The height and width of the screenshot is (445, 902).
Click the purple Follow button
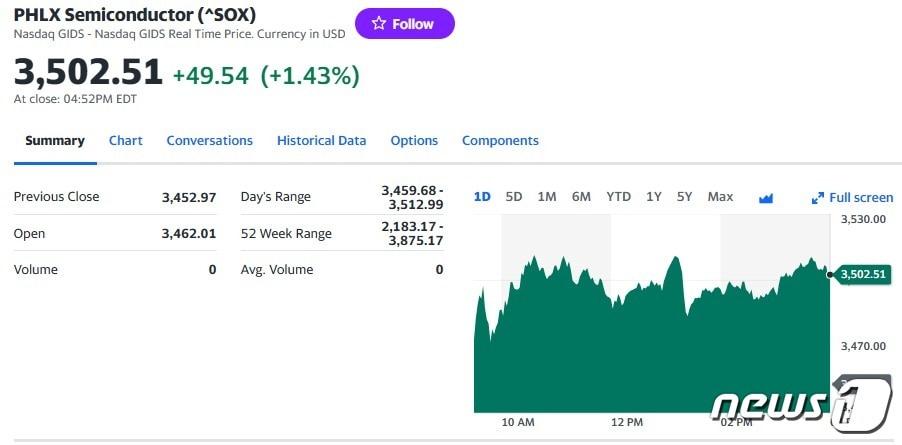[404, 24]
